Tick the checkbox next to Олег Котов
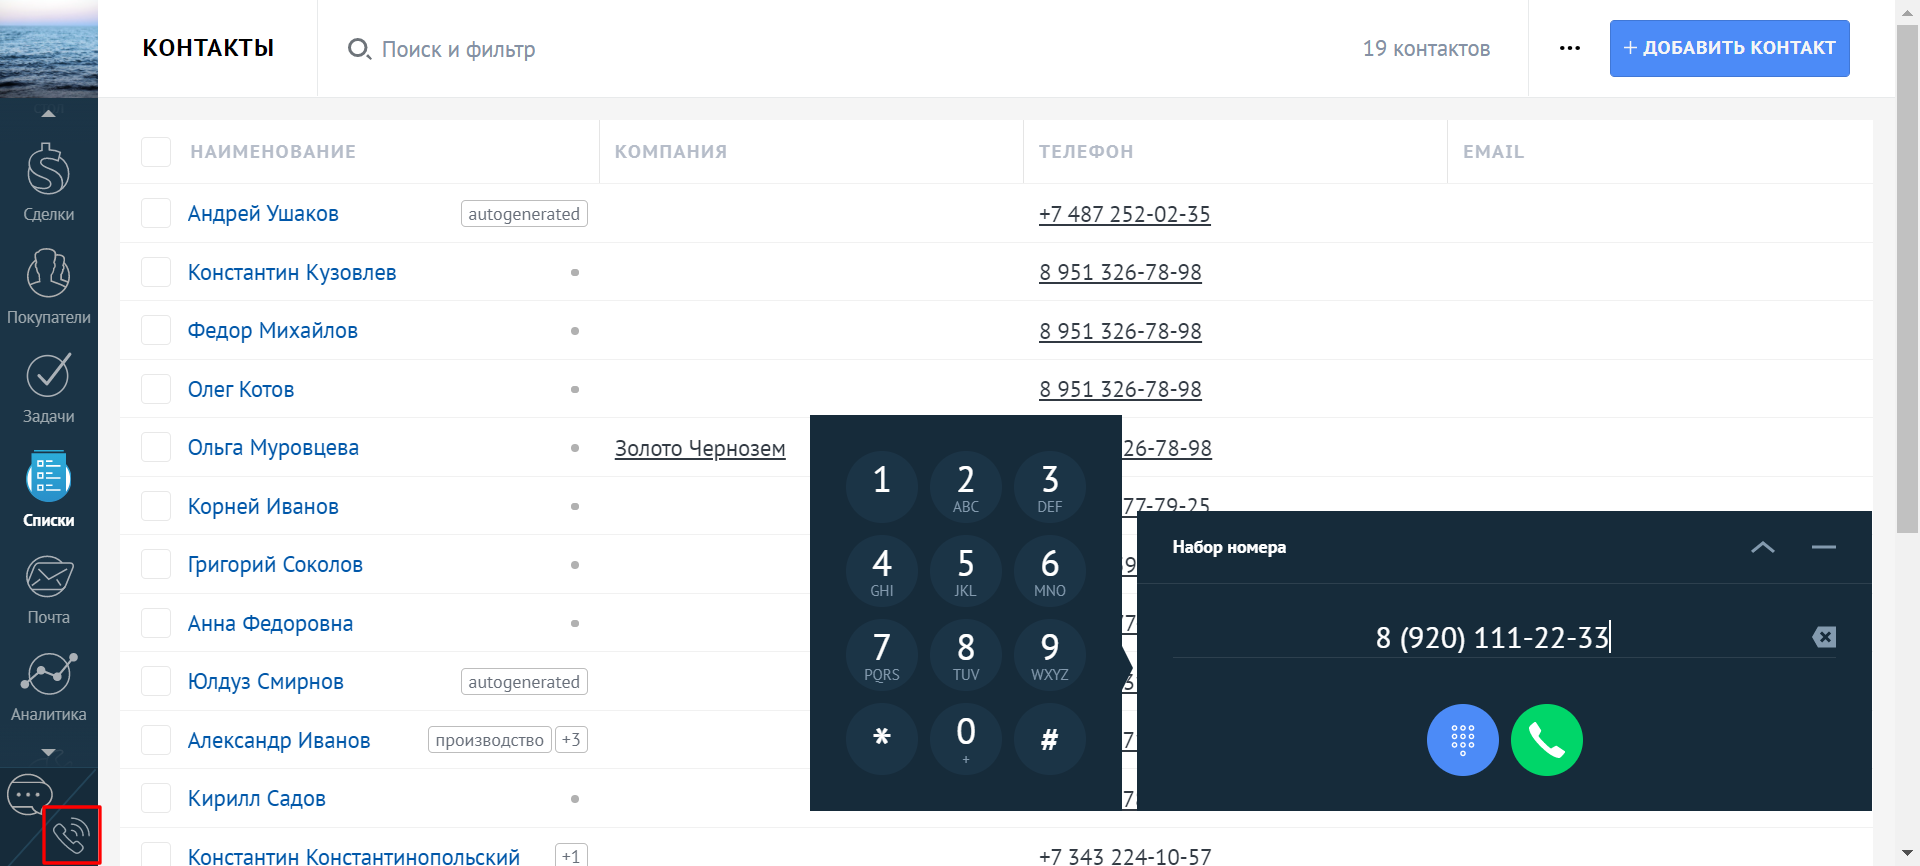This screenshot has height=866, width=1920. pyautogui.click(x=156, y=389)
